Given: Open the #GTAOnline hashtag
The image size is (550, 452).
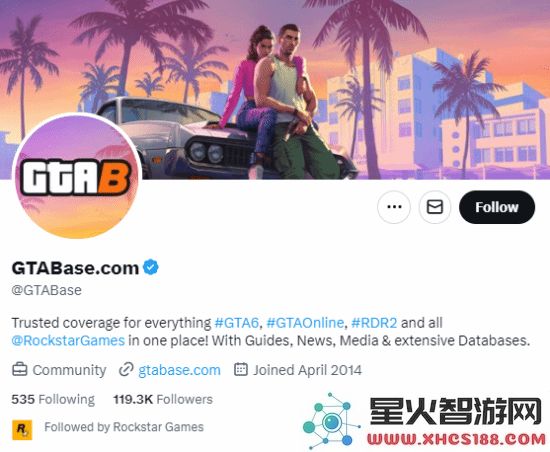Looking at the screenshot, I should coord(305,323).
